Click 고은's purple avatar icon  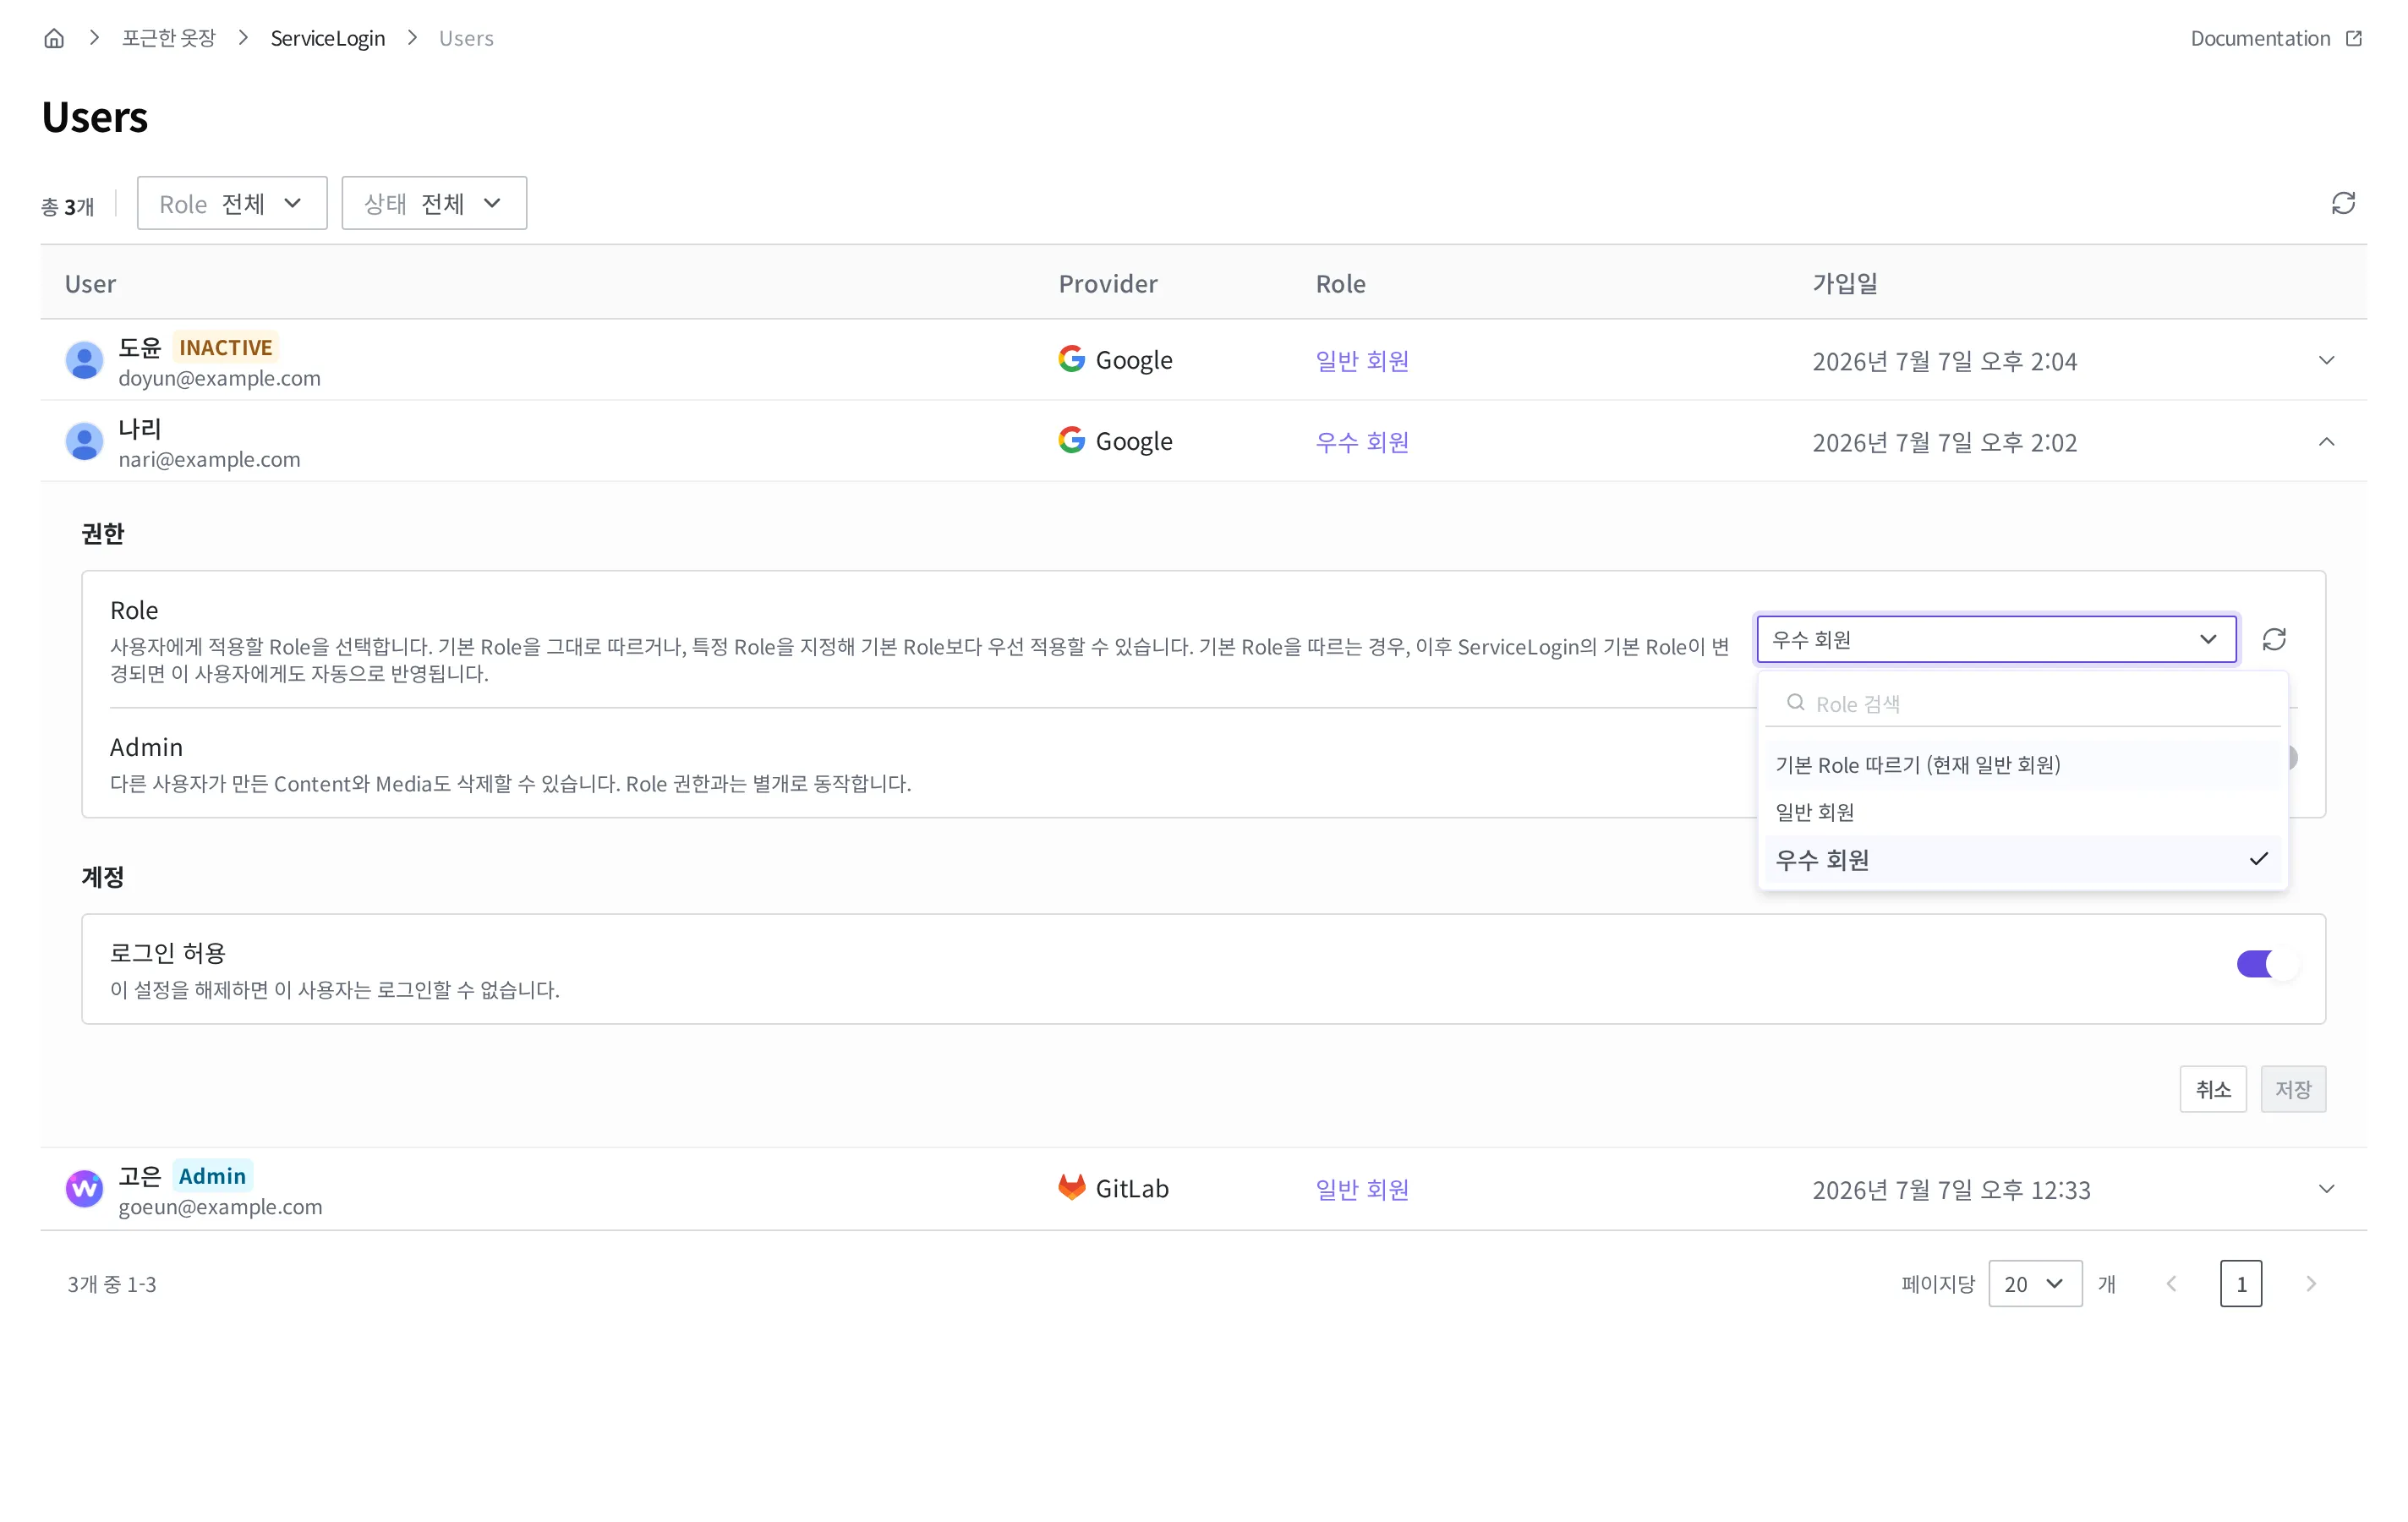coord(84,1188)
